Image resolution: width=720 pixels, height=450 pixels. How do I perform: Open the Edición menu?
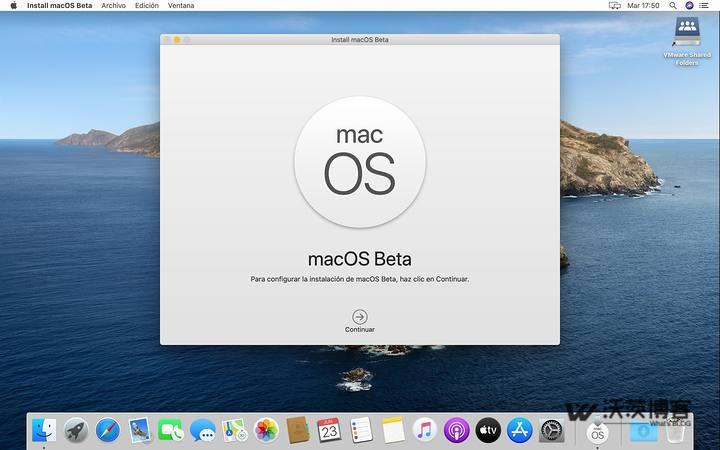pyautogui.click(x=147, y=6)
